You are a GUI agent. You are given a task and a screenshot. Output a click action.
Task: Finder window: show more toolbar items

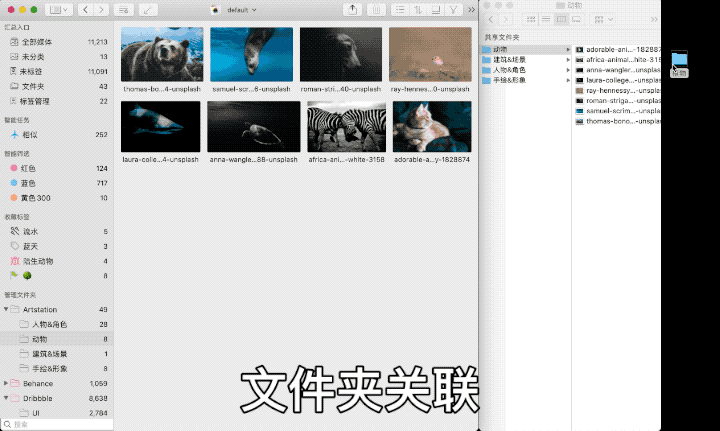(x=654, y=19)
